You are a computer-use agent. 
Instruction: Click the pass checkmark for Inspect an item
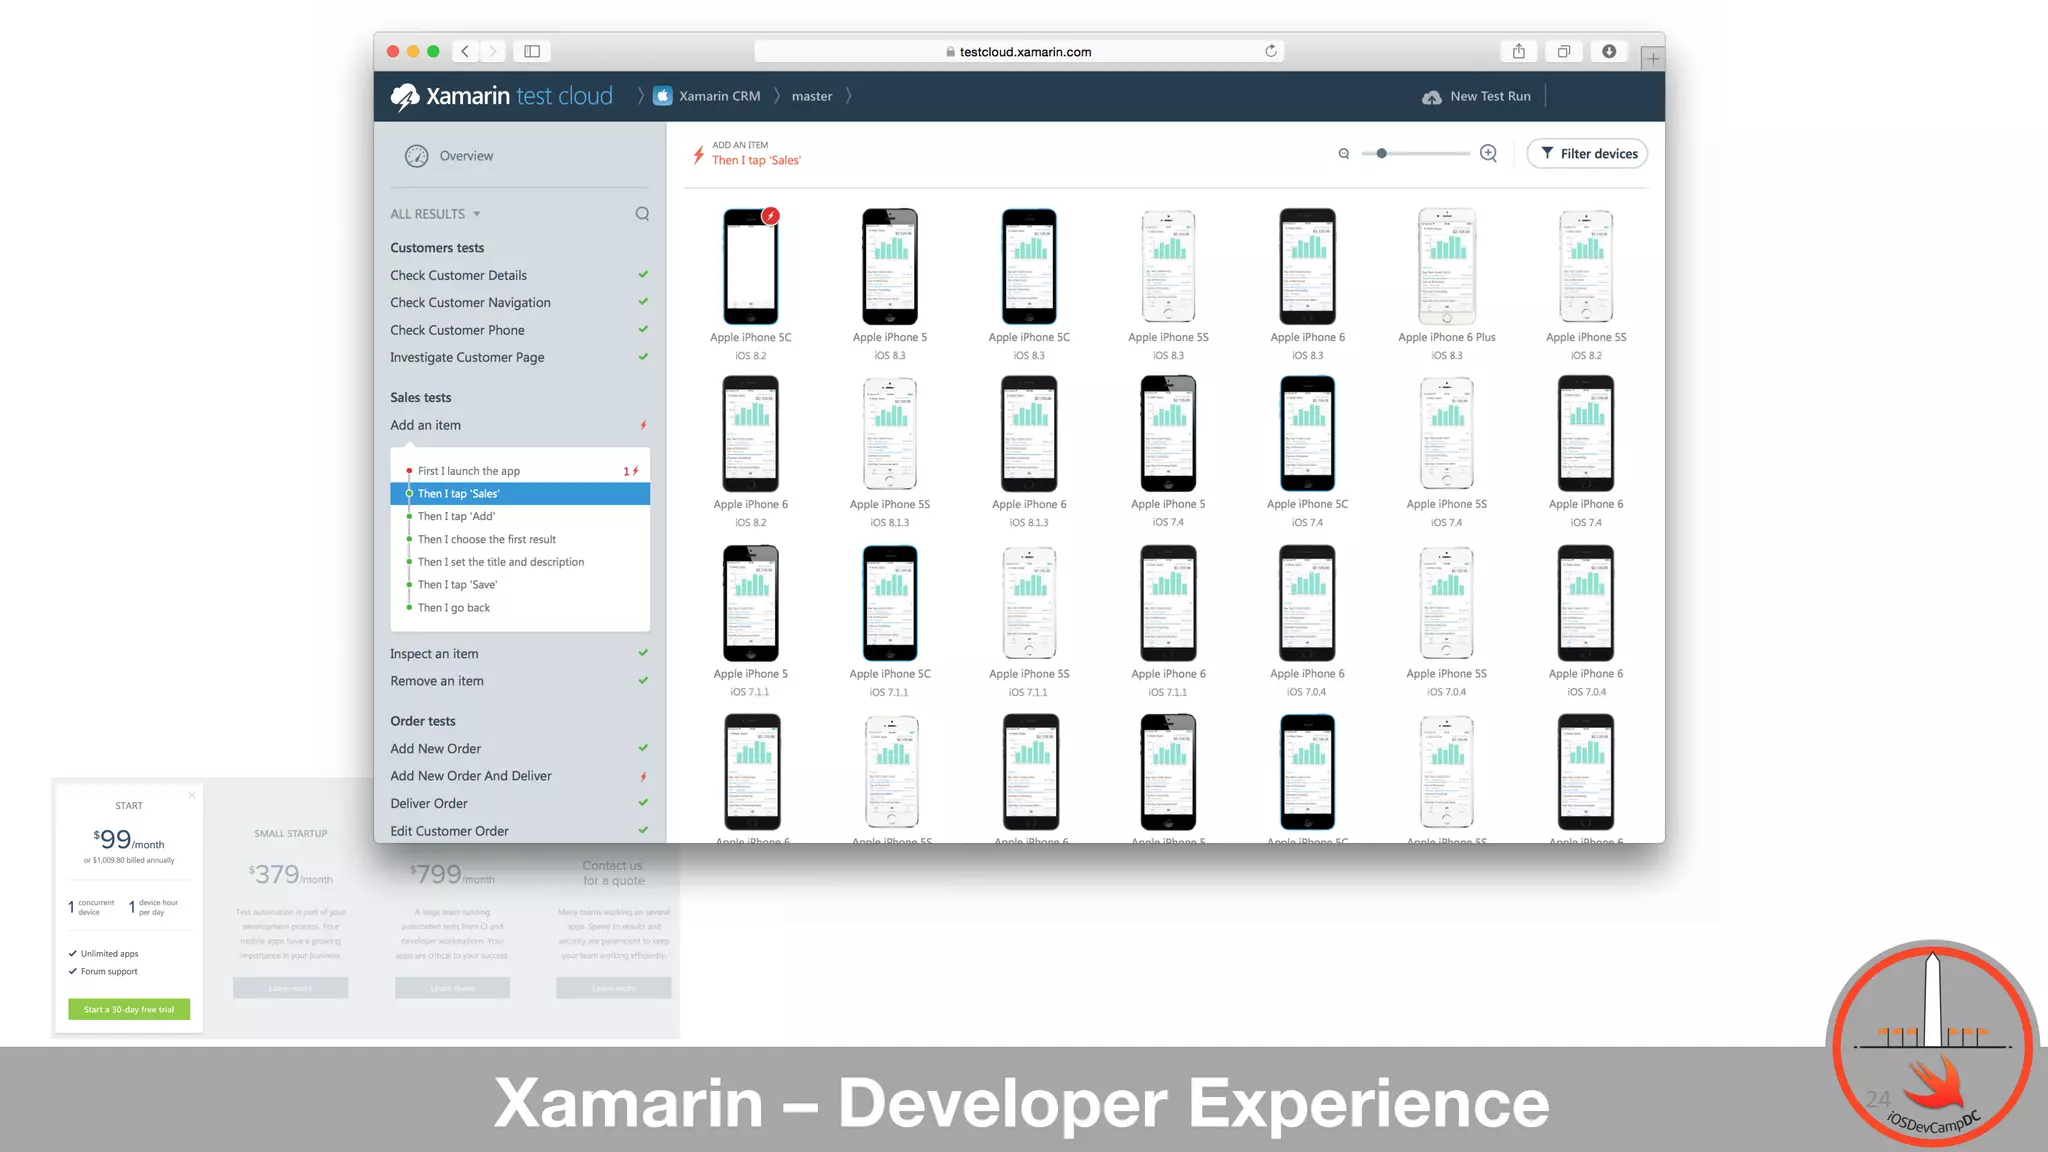pos(643,653)
